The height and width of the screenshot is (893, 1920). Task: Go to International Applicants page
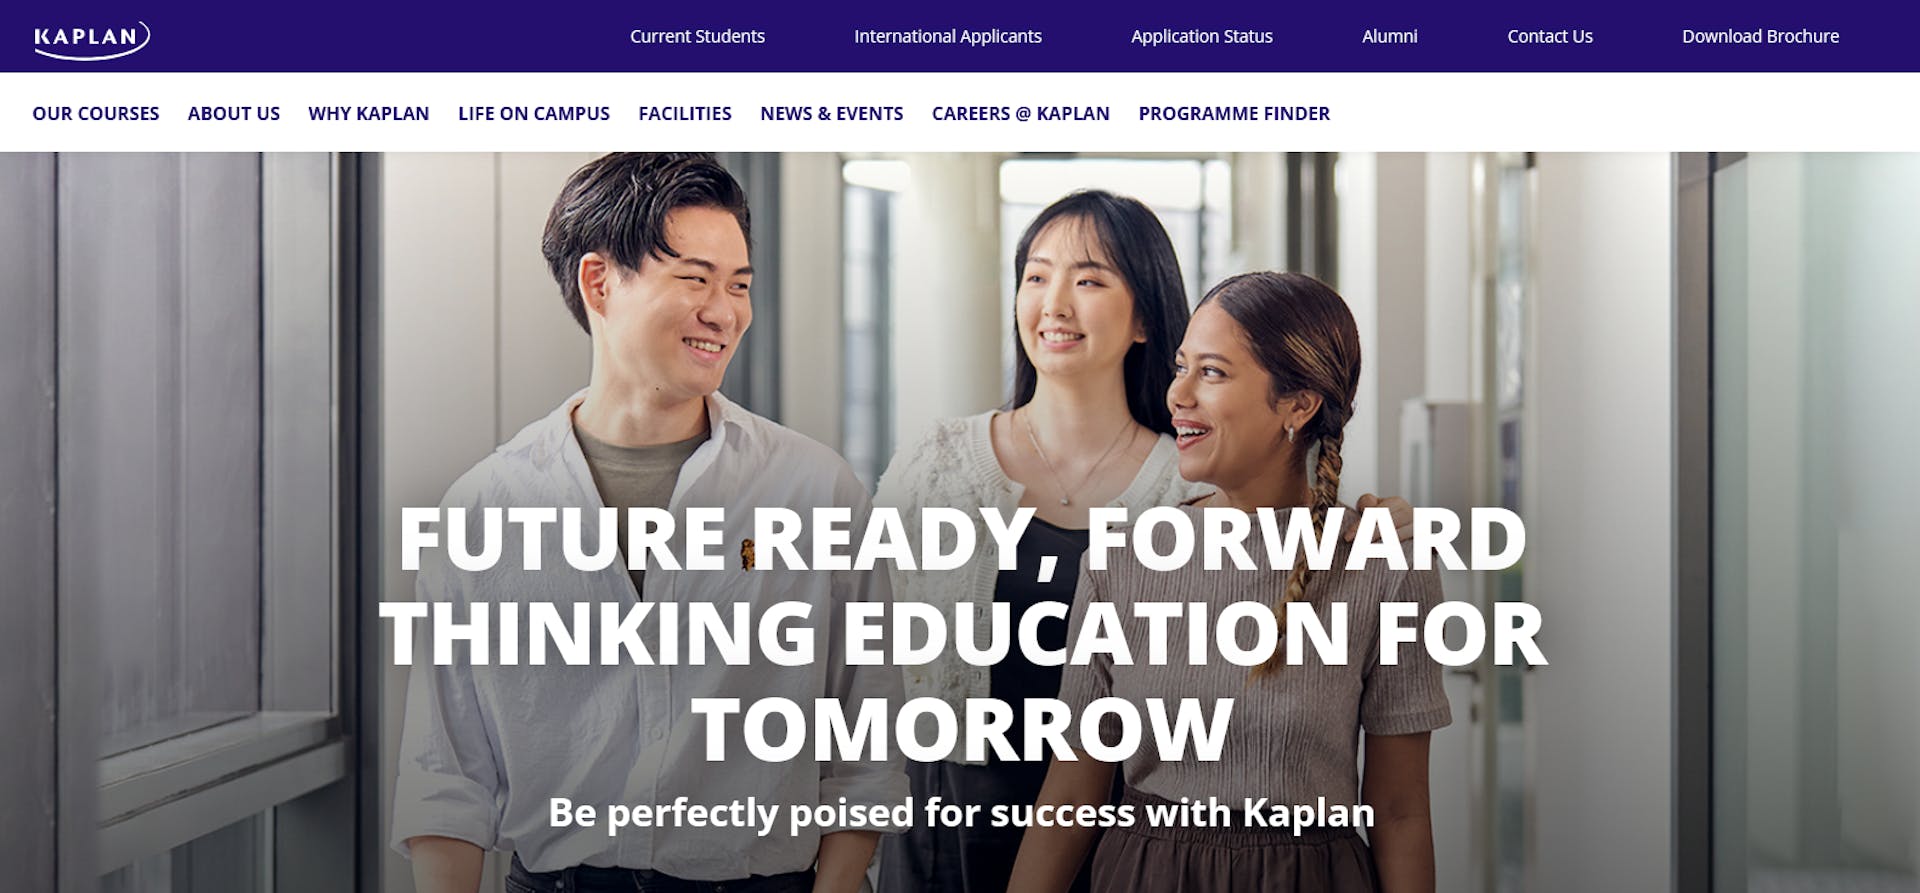[x=947, y=36]
